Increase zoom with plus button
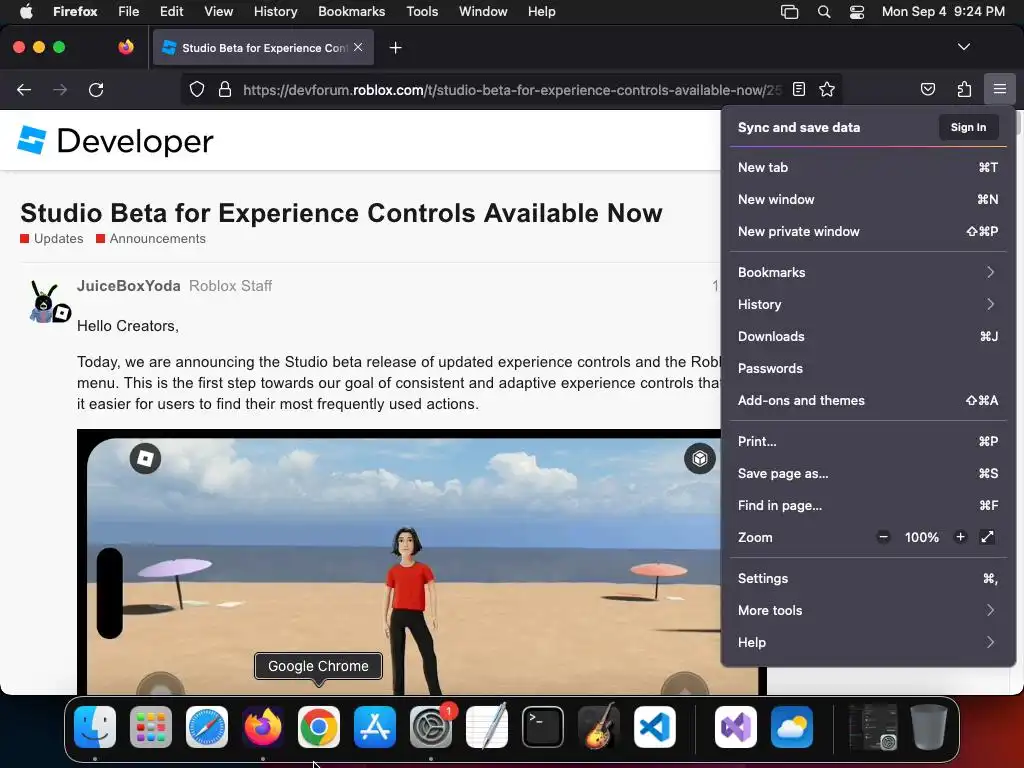 [x=960, y=537]
